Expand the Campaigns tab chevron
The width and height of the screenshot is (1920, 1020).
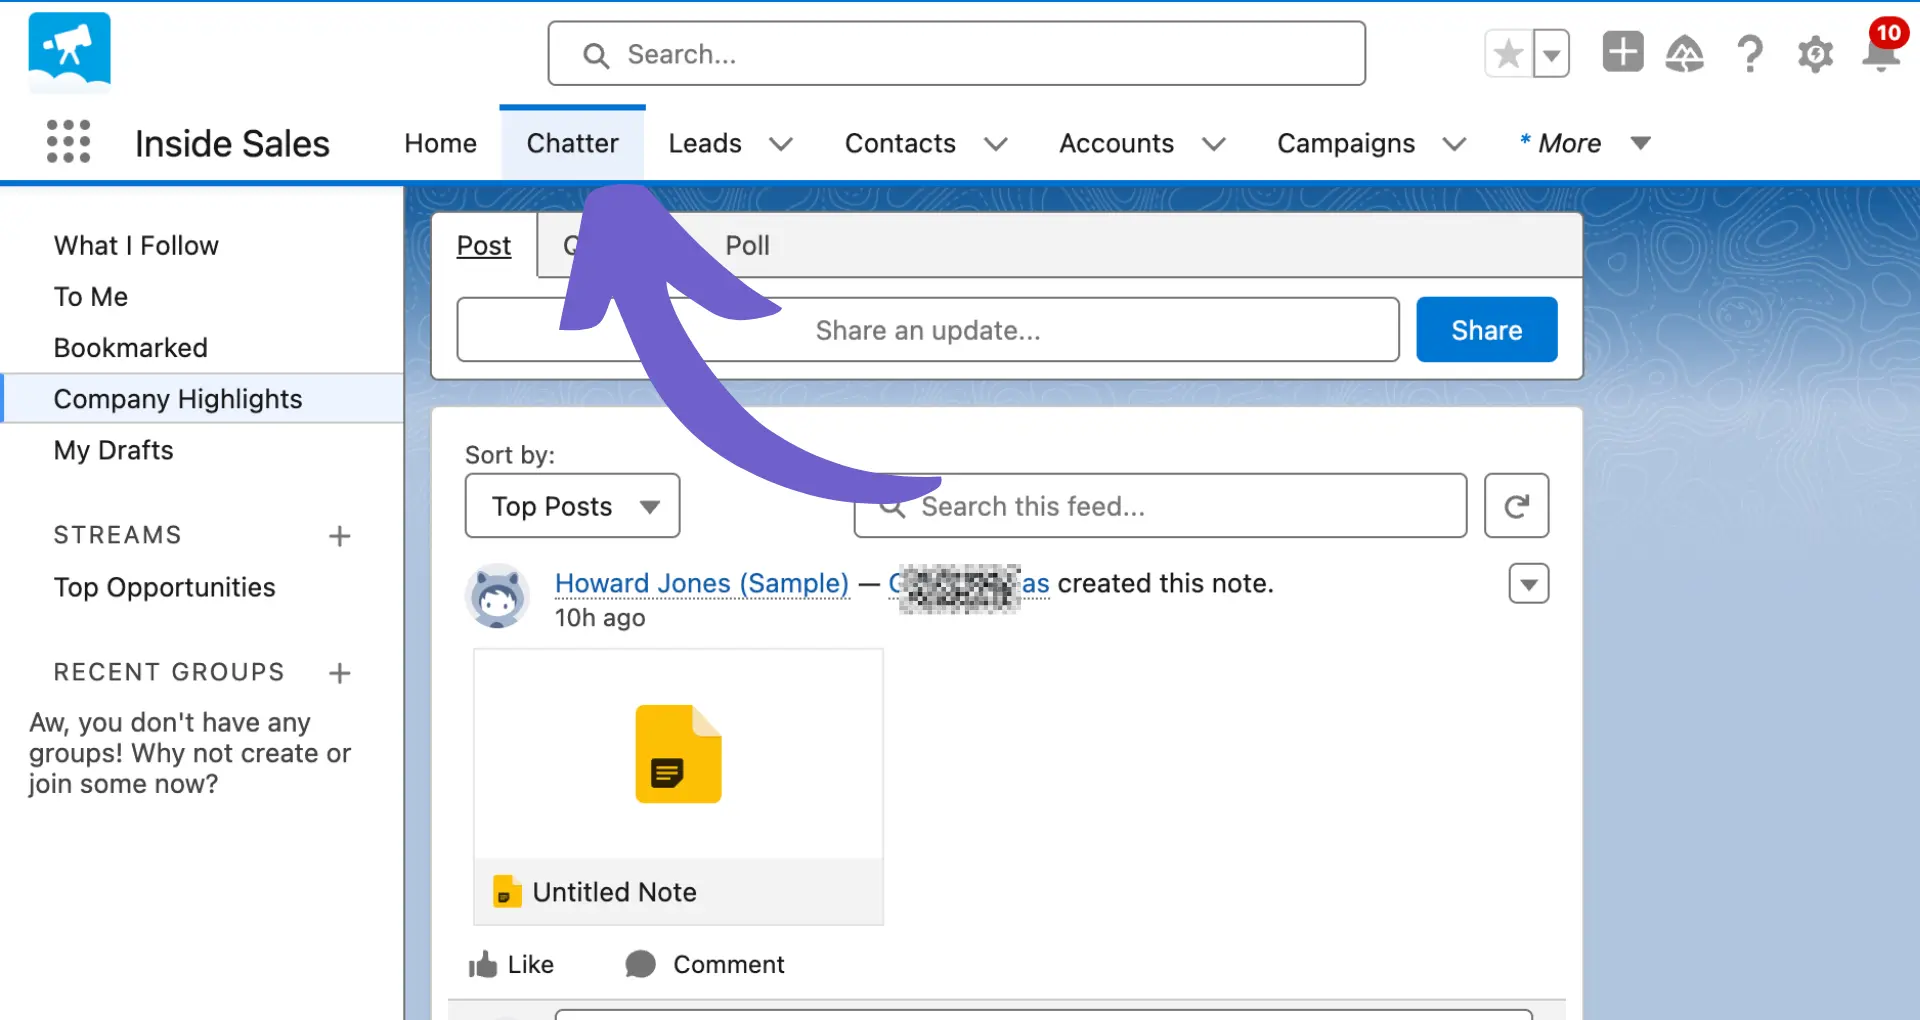(1454, 144)
